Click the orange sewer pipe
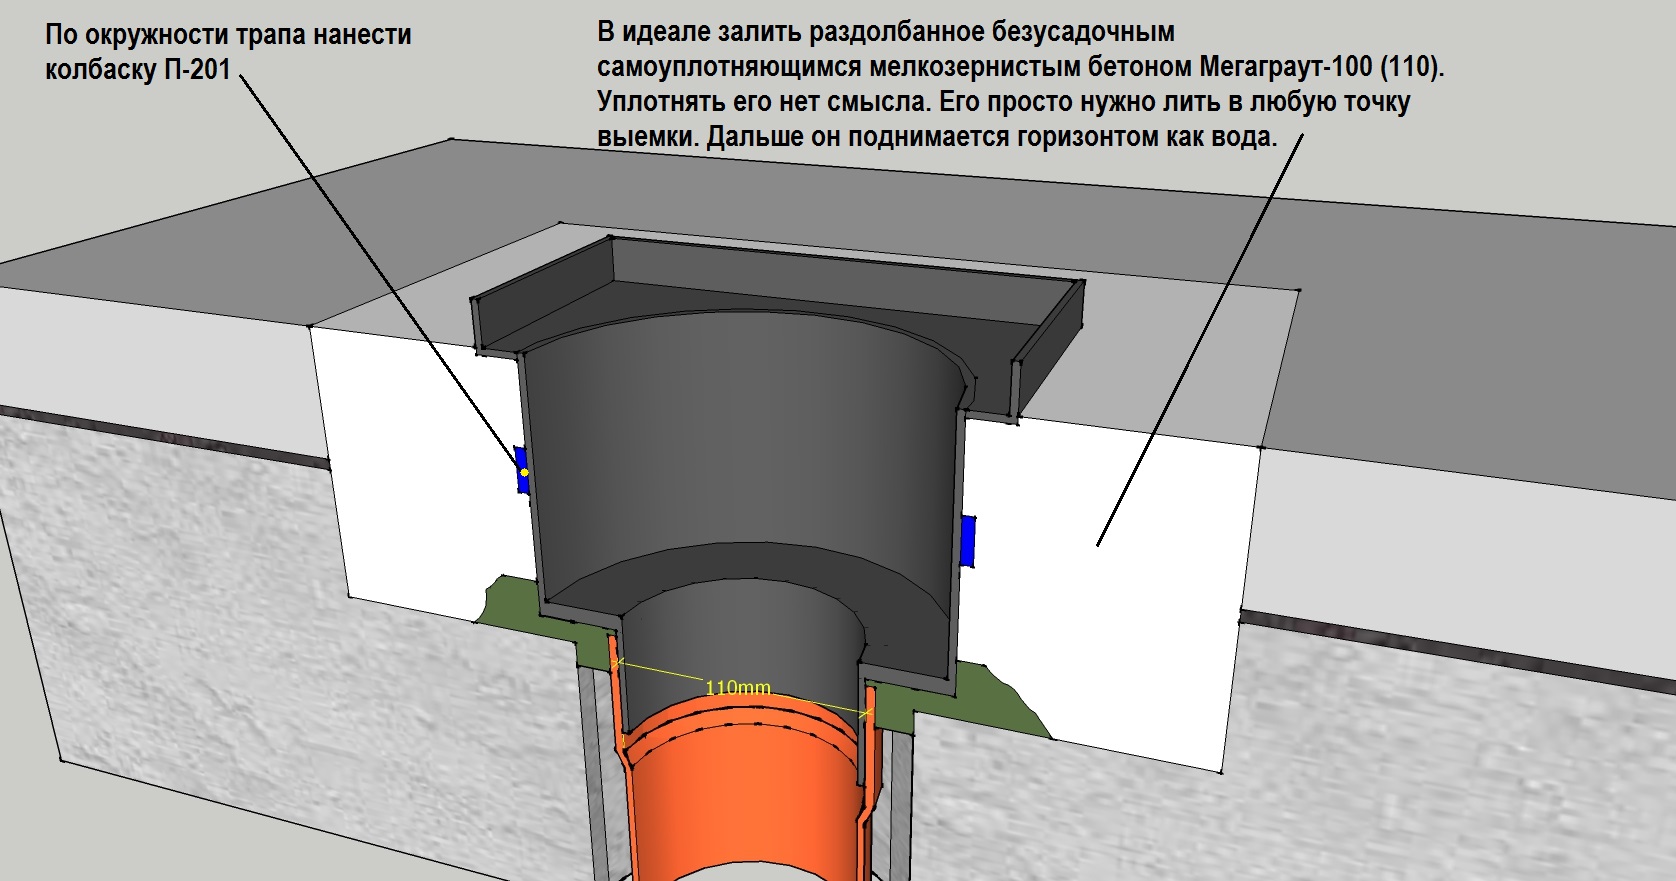This screenshot has height=881, width=1676. click(745, 790)
